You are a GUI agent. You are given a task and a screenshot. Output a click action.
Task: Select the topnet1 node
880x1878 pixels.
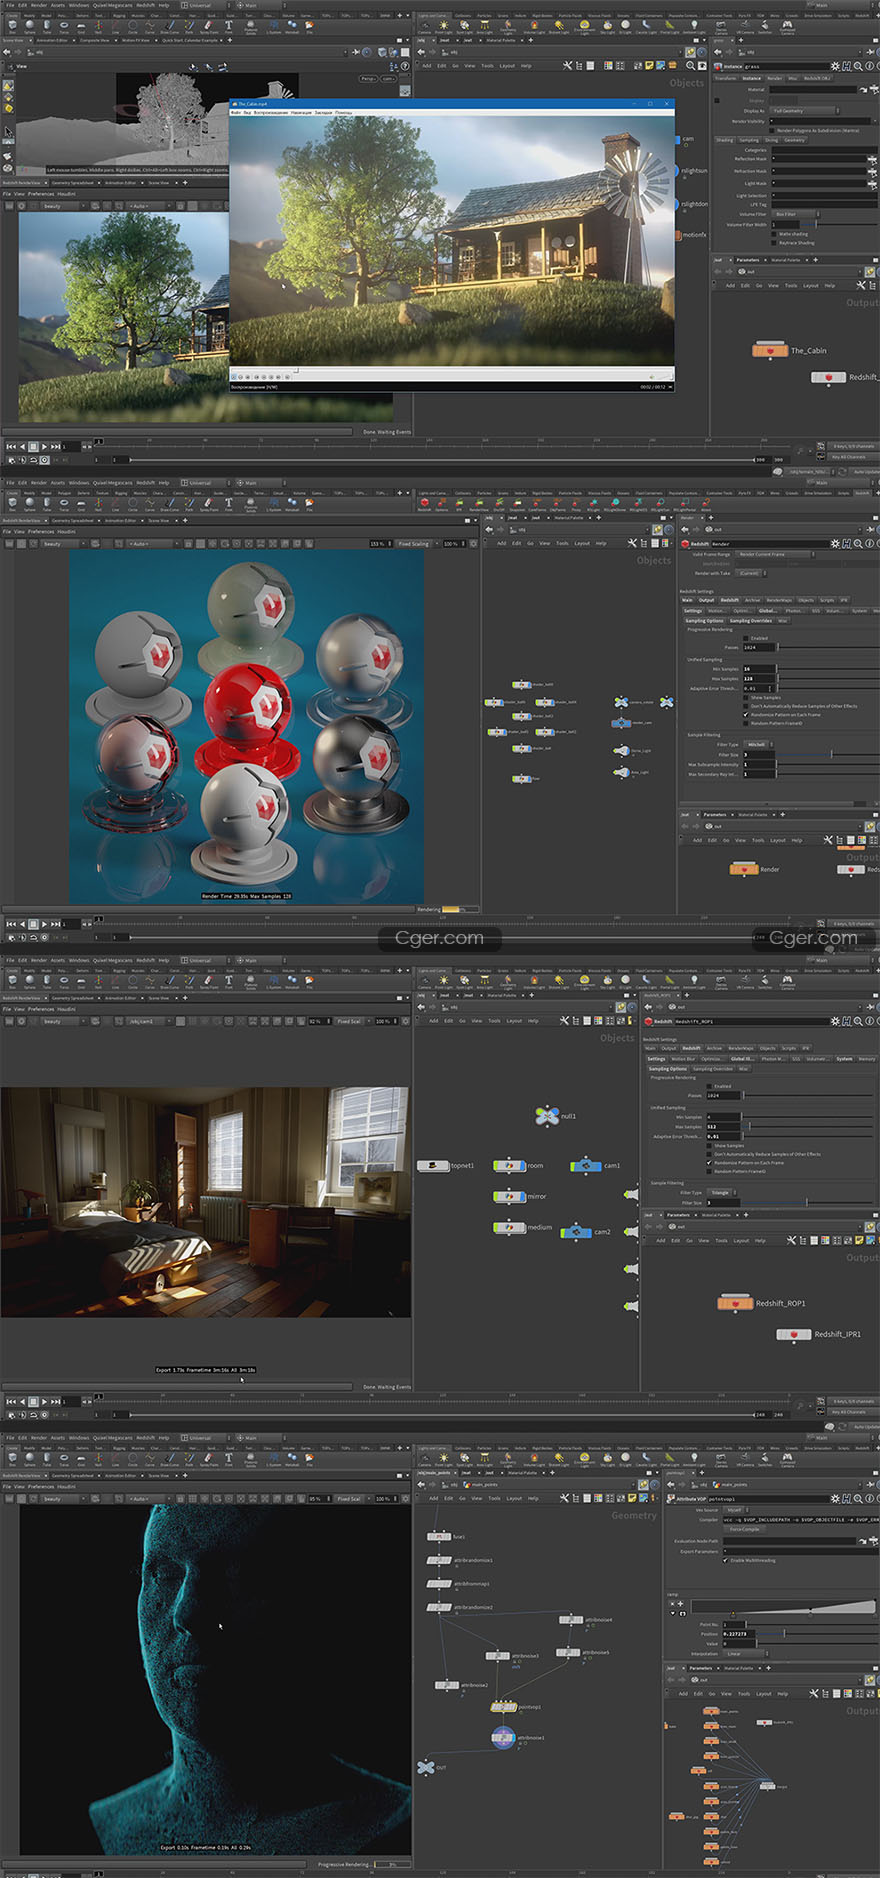click(433, 1165)
